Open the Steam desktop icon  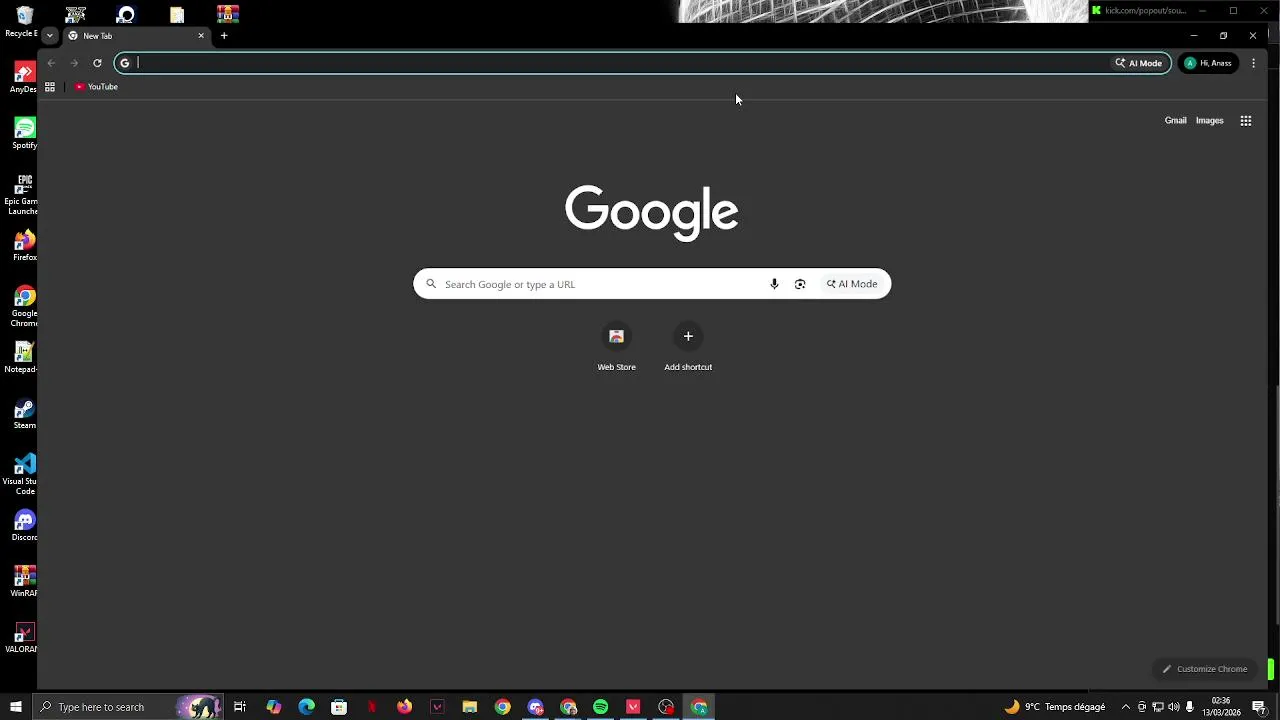(24, 413)
